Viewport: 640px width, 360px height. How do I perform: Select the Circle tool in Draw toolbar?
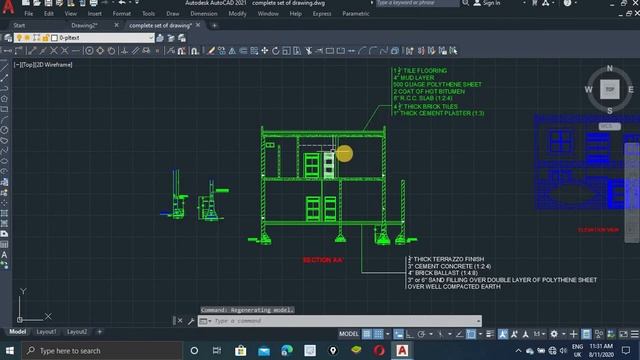[x=4, y=130]
